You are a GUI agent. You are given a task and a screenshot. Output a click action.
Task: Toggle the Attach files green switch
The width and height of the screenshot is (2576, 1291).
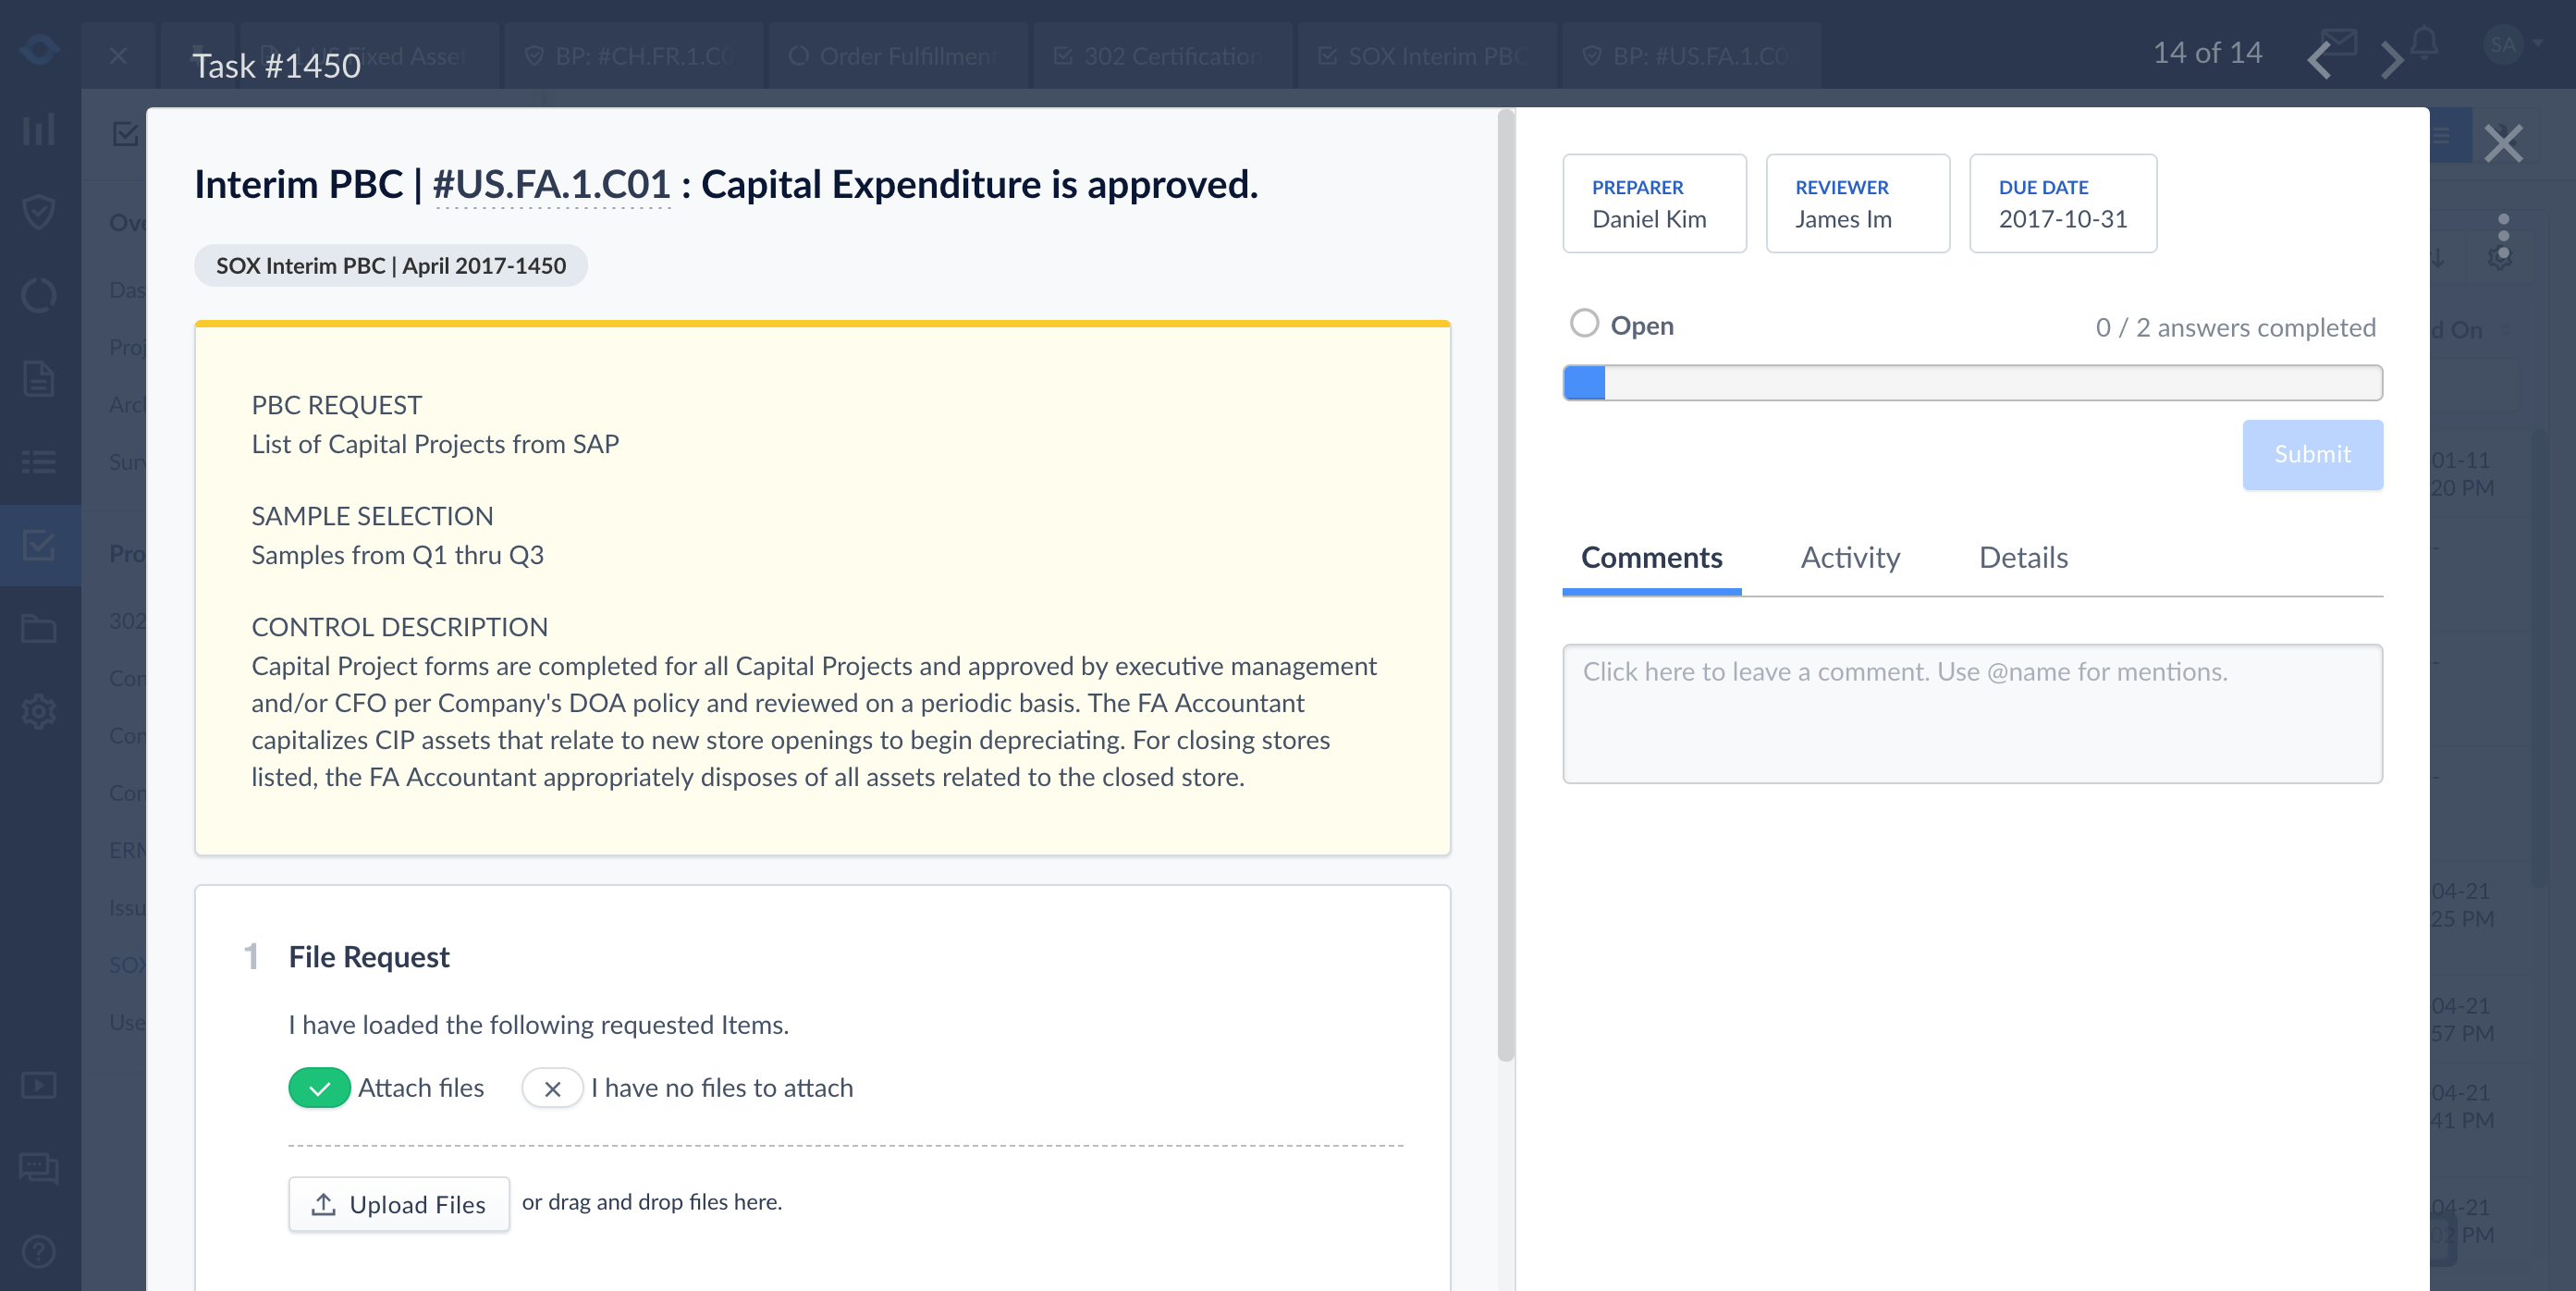click(x=319, y=1088)
